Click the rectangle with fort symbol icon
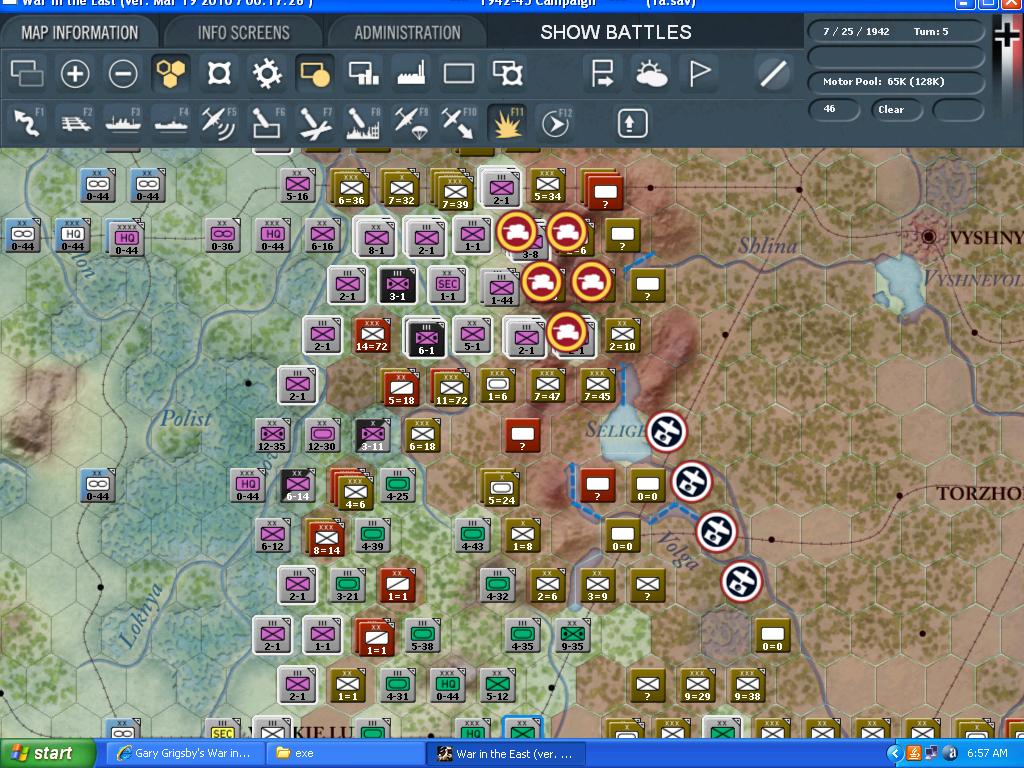Viewport: 1024px width, 768px height. coord(507,73)
